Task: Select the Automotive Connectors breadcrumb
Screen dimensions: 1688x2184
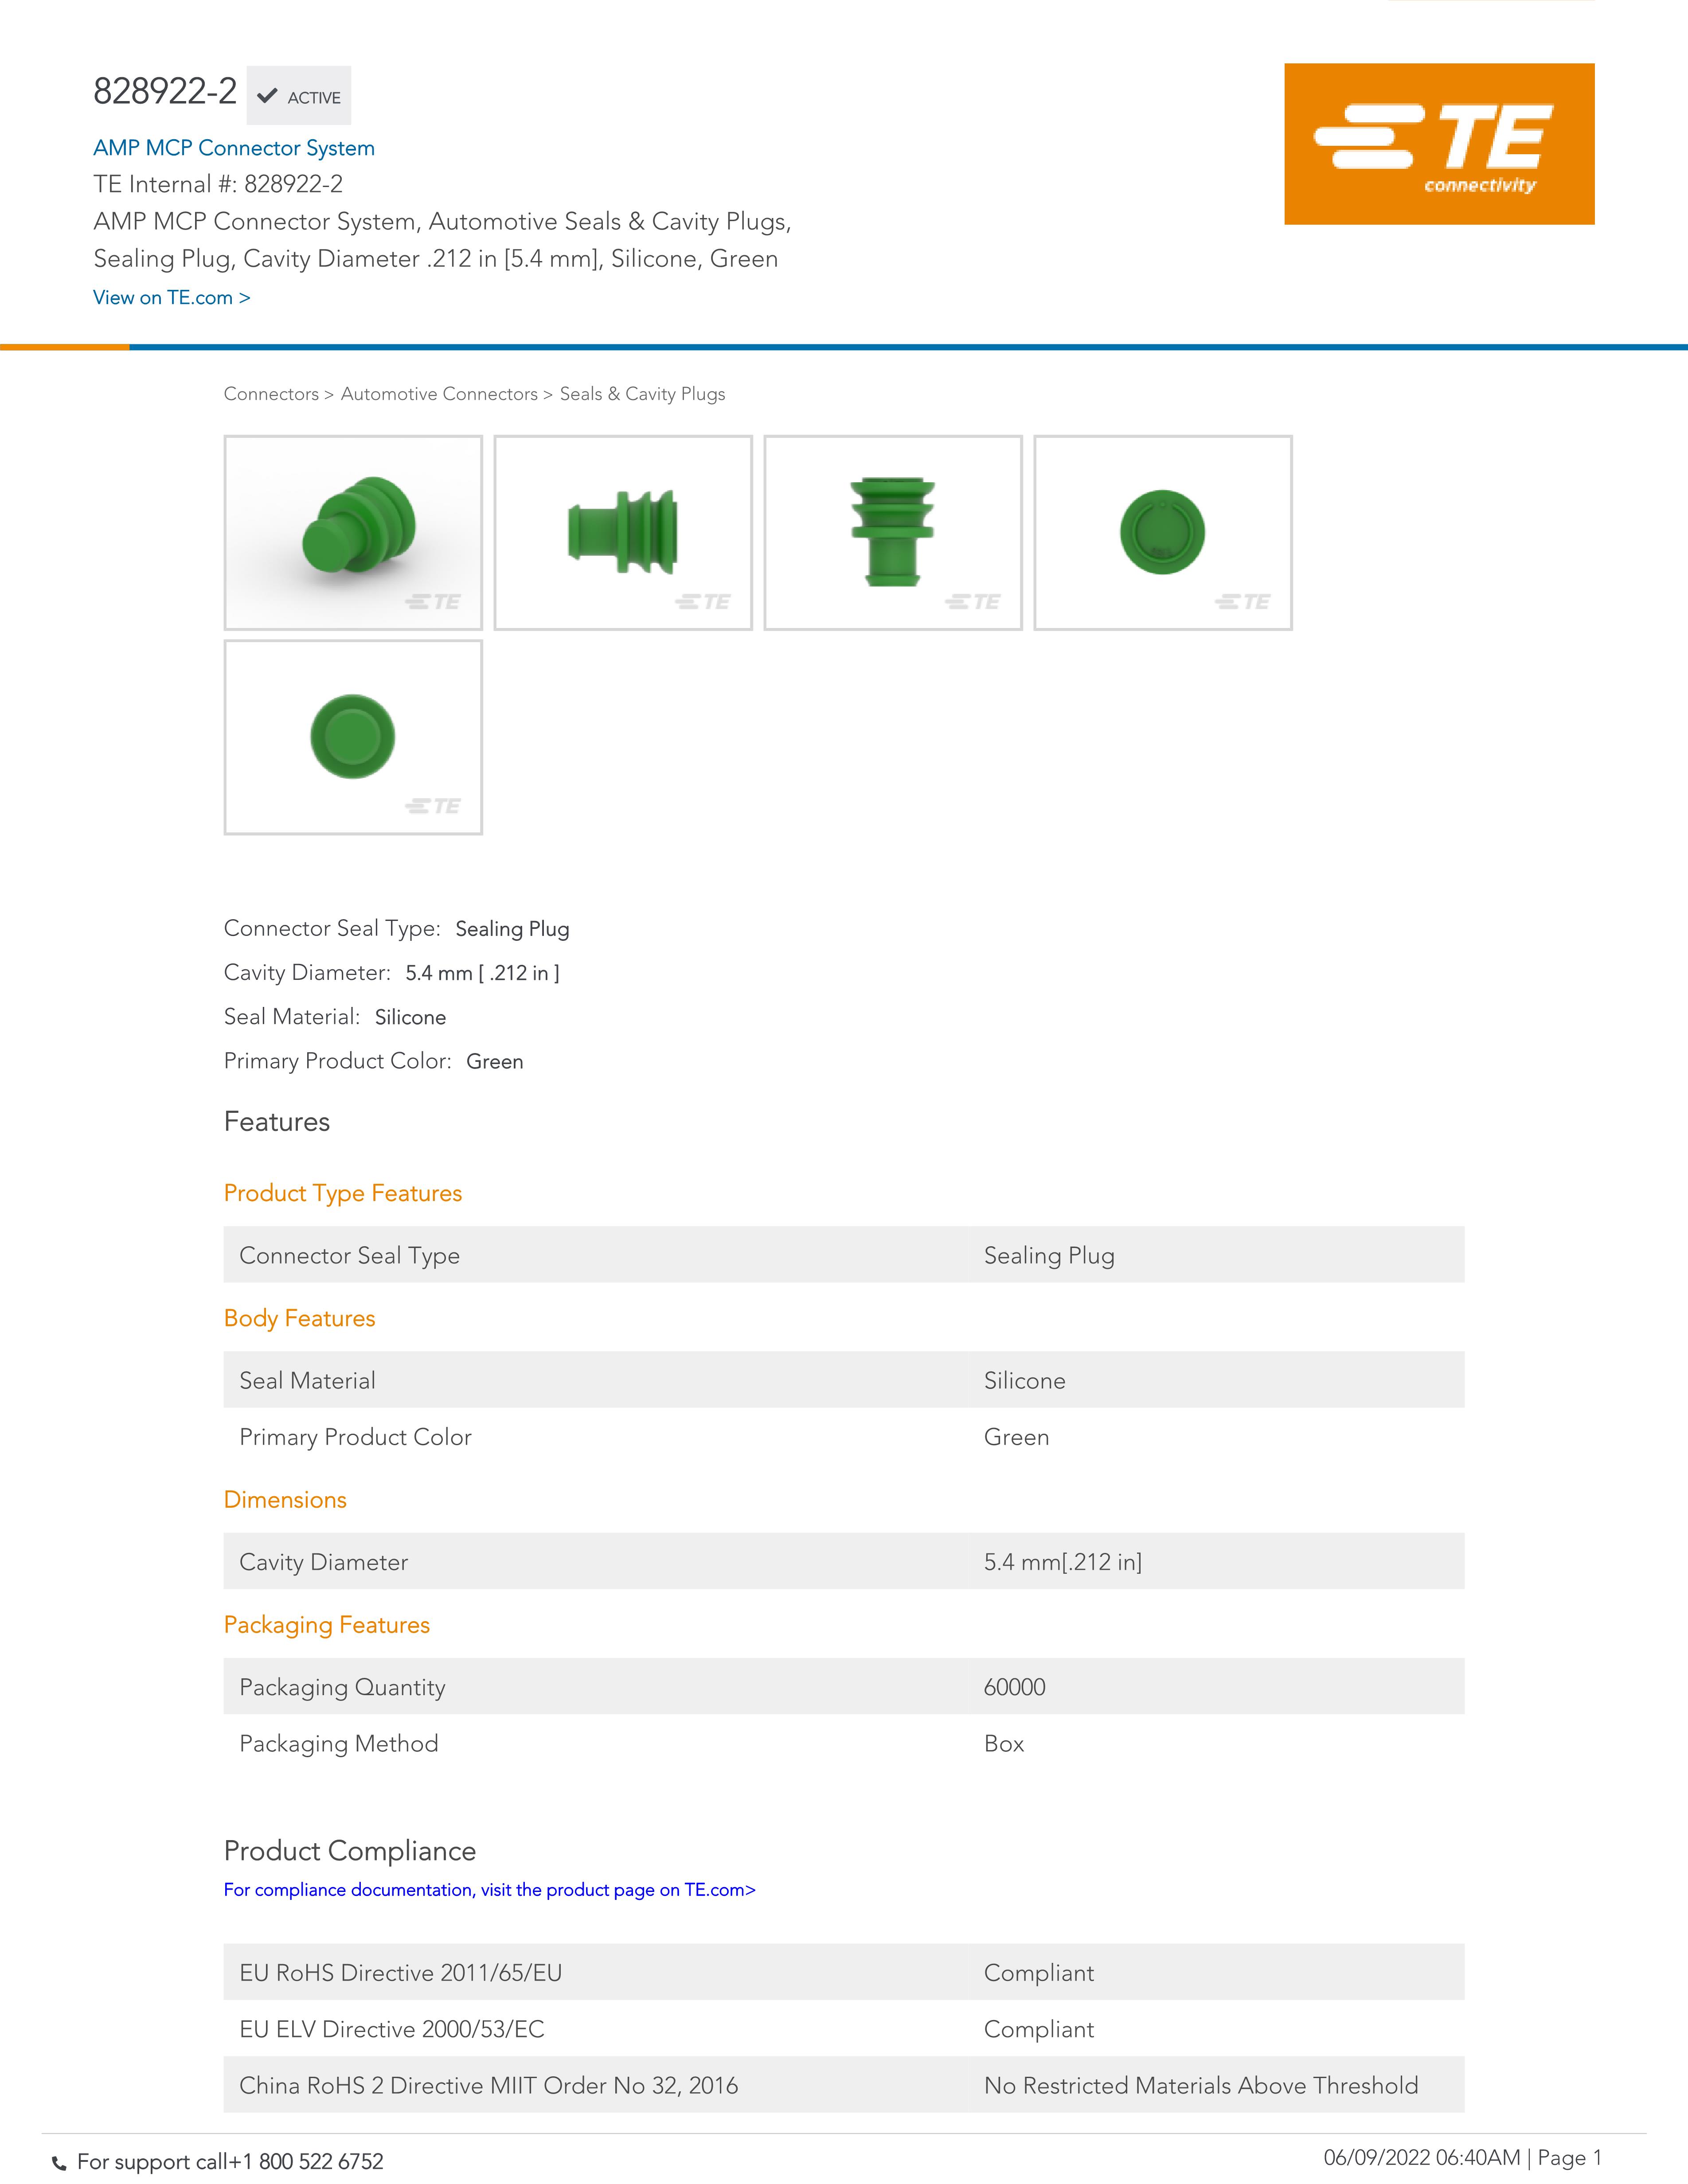Action: pyautogui.click(x=439, y=394)
